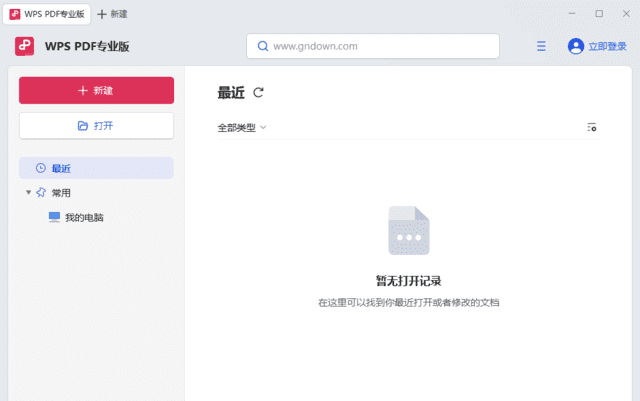Click the star icon next to 常用
The image size is (640, 401).
41,192
